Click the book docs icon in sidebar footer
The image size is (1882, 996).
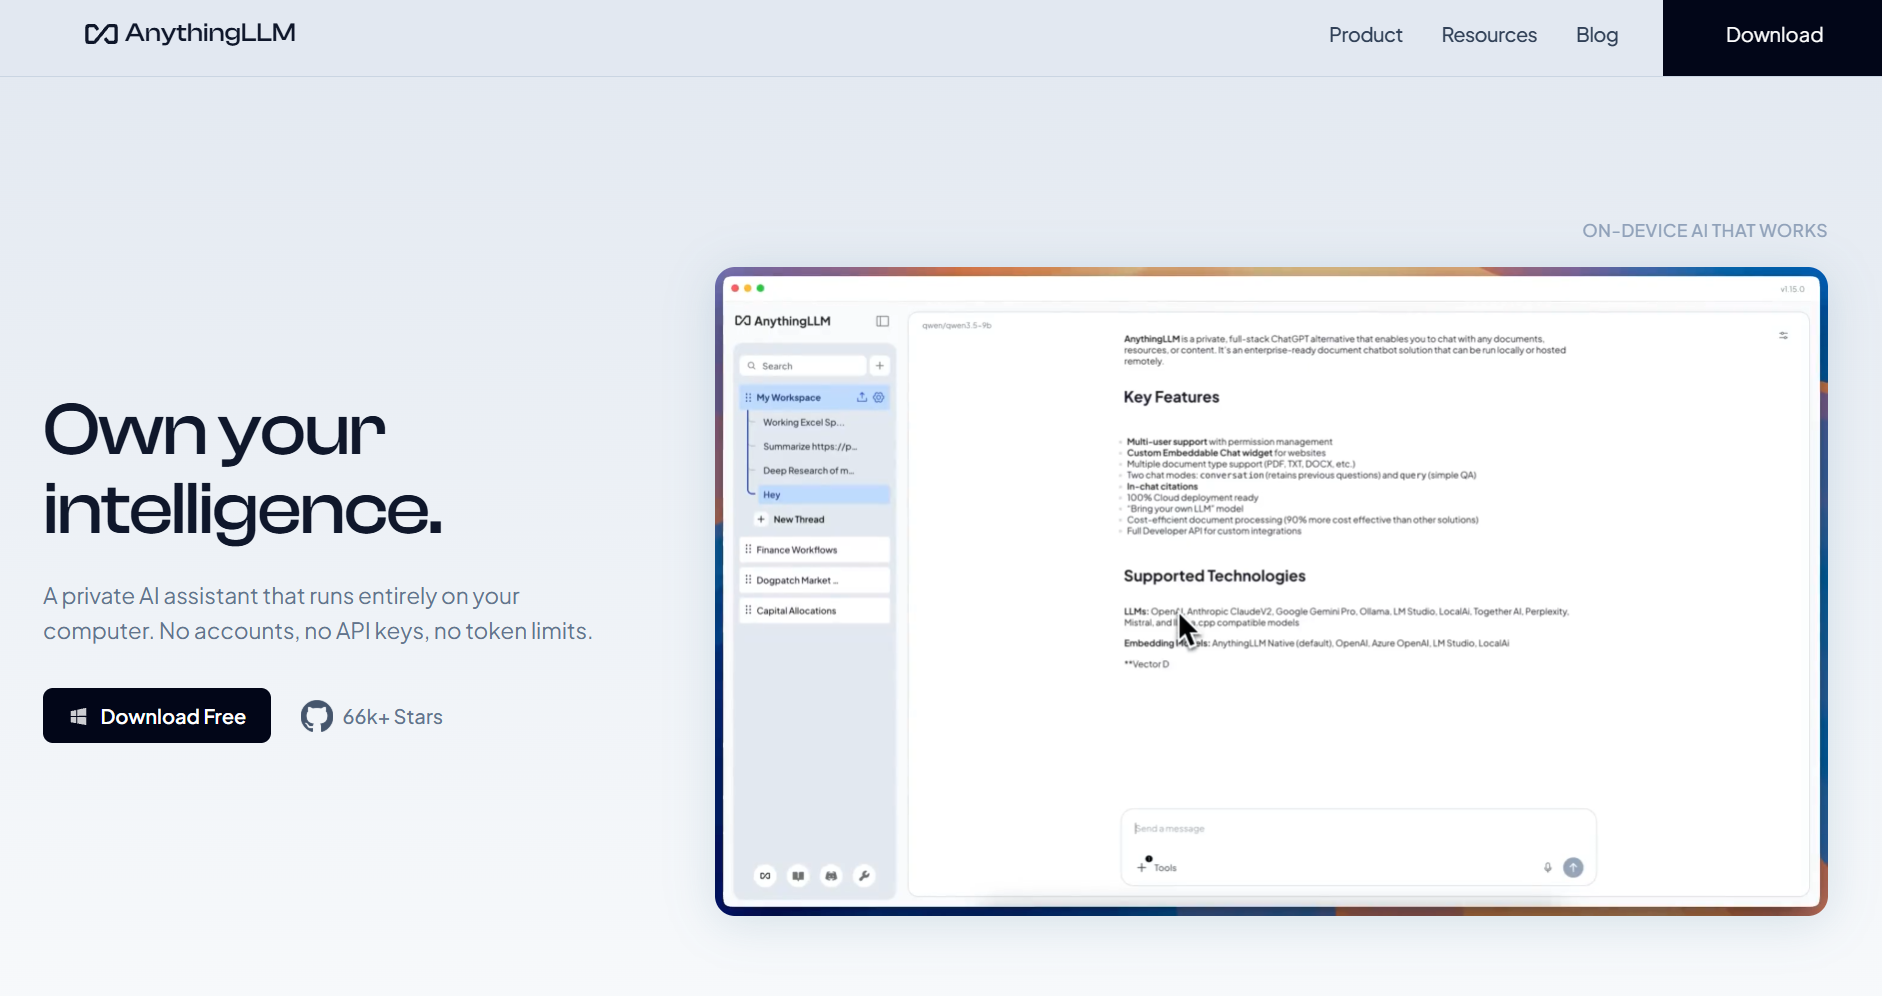coord(798,876)
